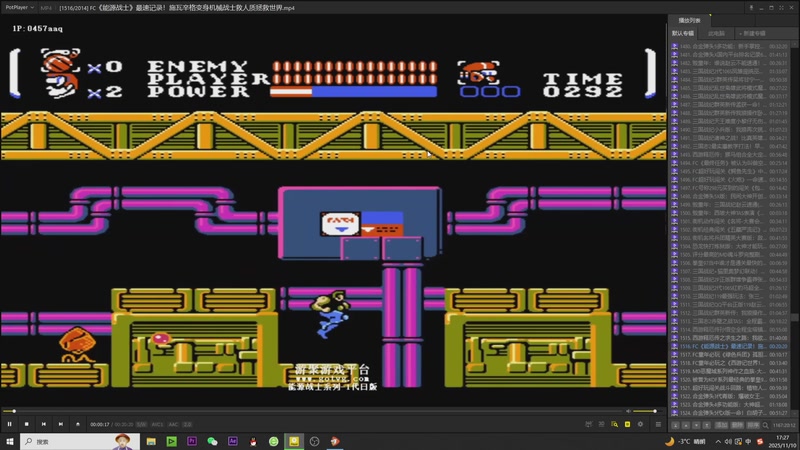Select playlist item 1500
Viewport: 800px width, 450px height.
point(730,213)
